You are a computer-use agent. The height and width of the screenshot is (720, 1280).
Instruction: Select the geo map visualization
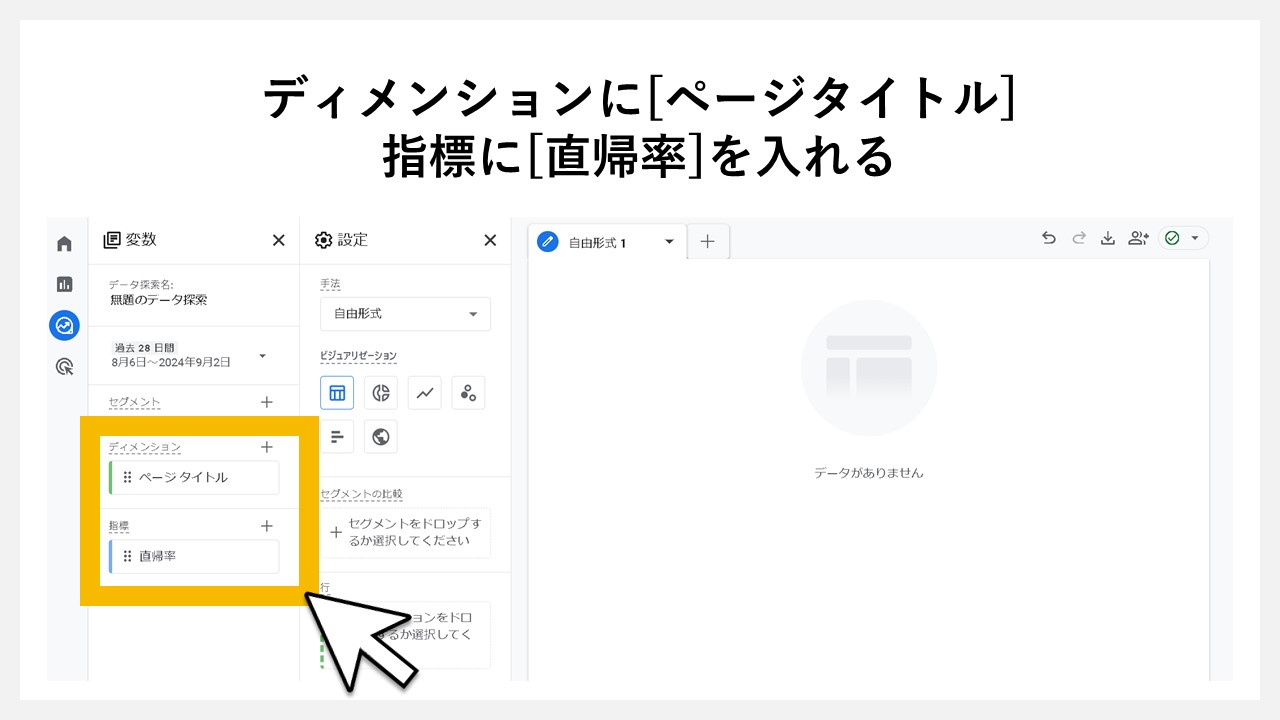click(x=381, y=436)
